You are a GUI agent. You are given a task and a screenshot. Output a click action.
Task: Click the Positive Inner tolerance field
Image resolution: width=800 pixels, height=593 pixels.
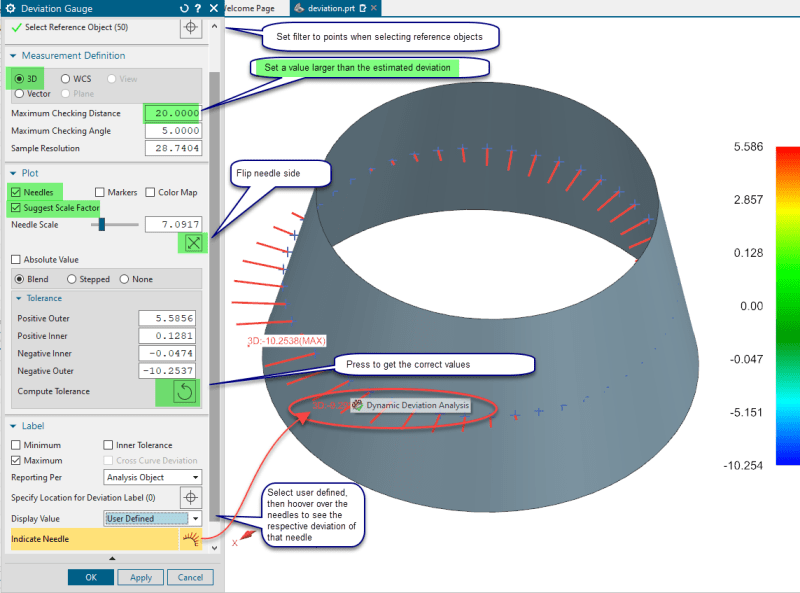click(x=167, y=336)
